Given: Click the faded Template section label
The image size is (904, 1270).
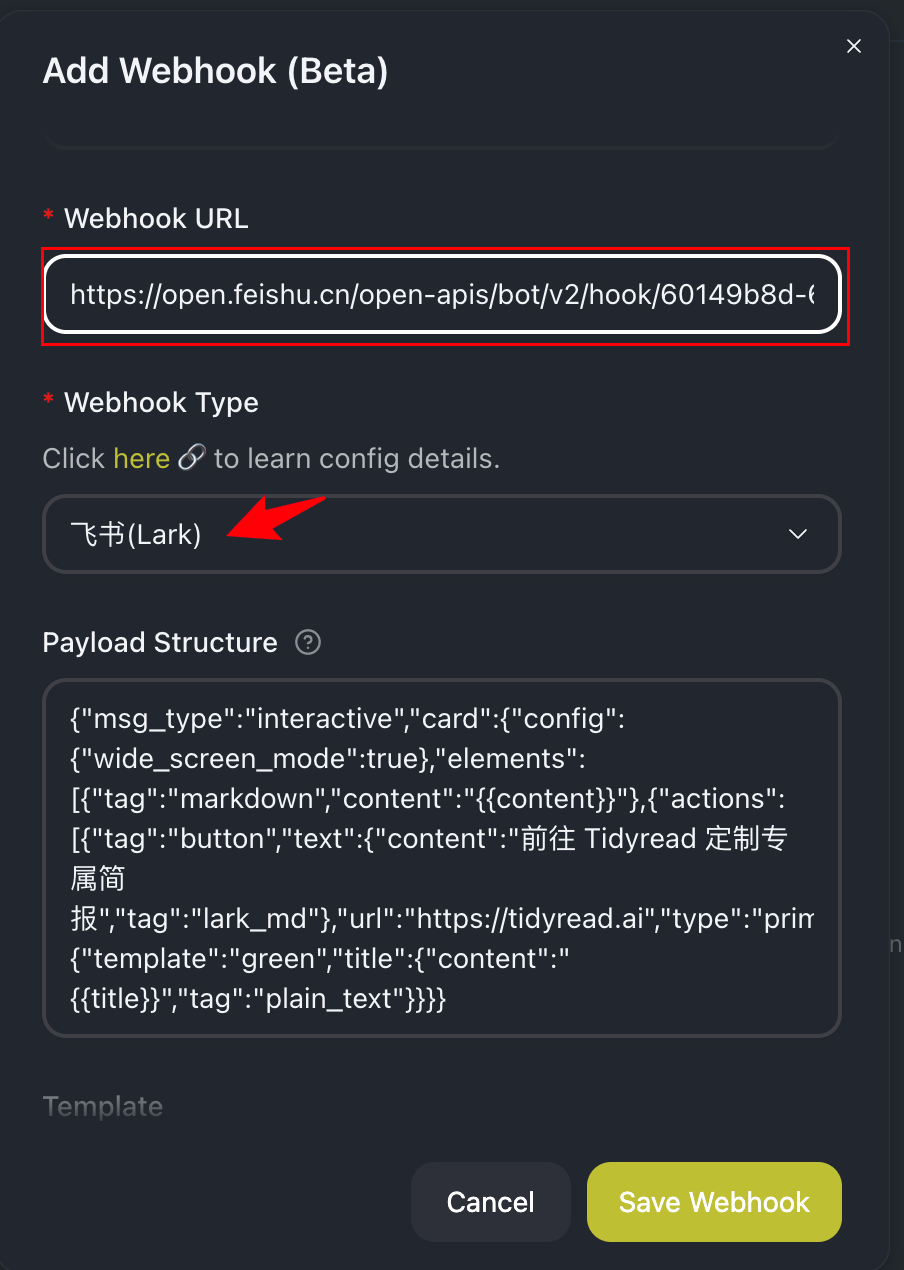Looking at the screenshot, I should 102,1106.
